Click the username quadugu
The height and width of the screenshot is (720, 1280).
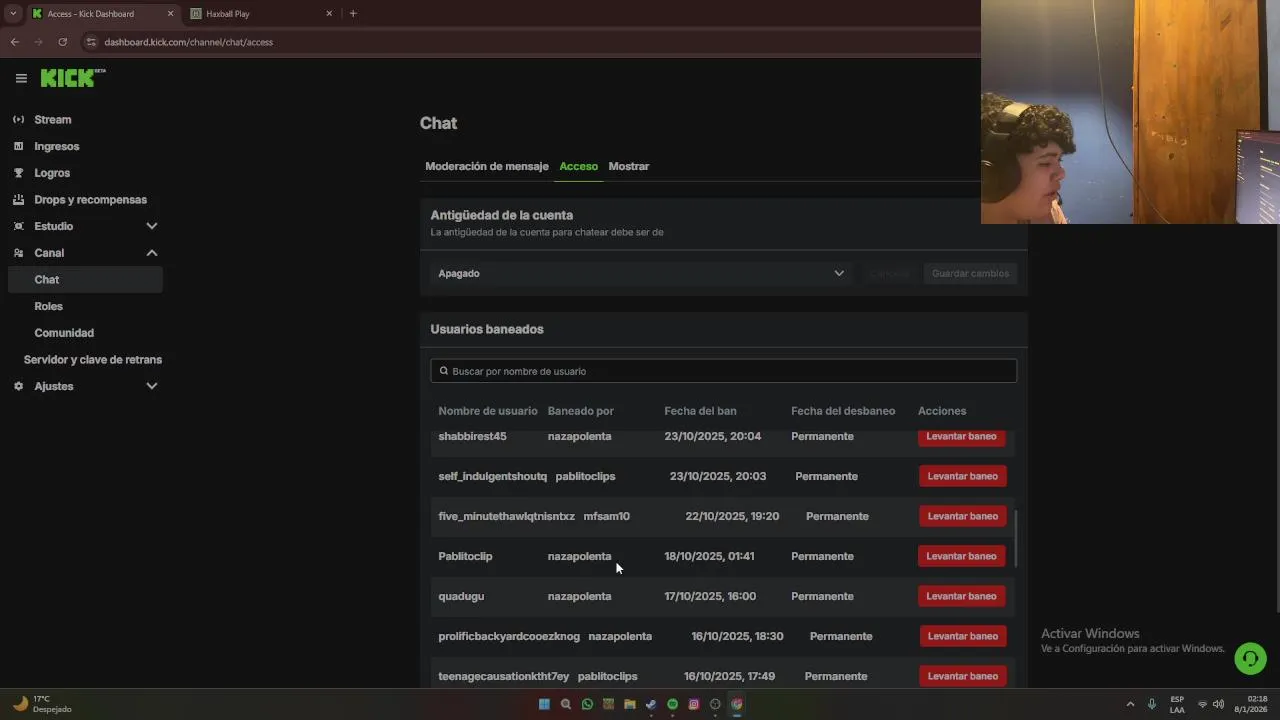tap(461, 596)
